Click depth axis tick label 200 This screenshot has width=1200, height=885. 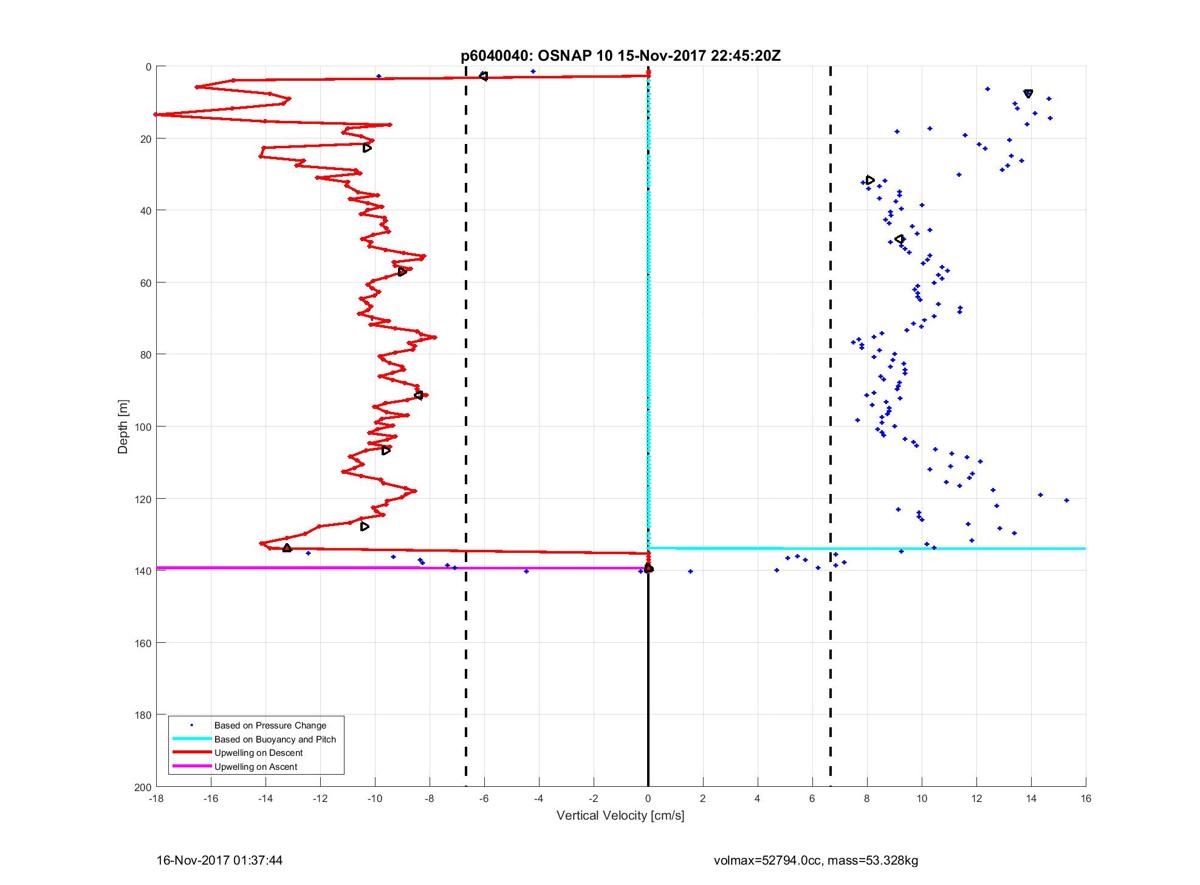coord(141,787)
